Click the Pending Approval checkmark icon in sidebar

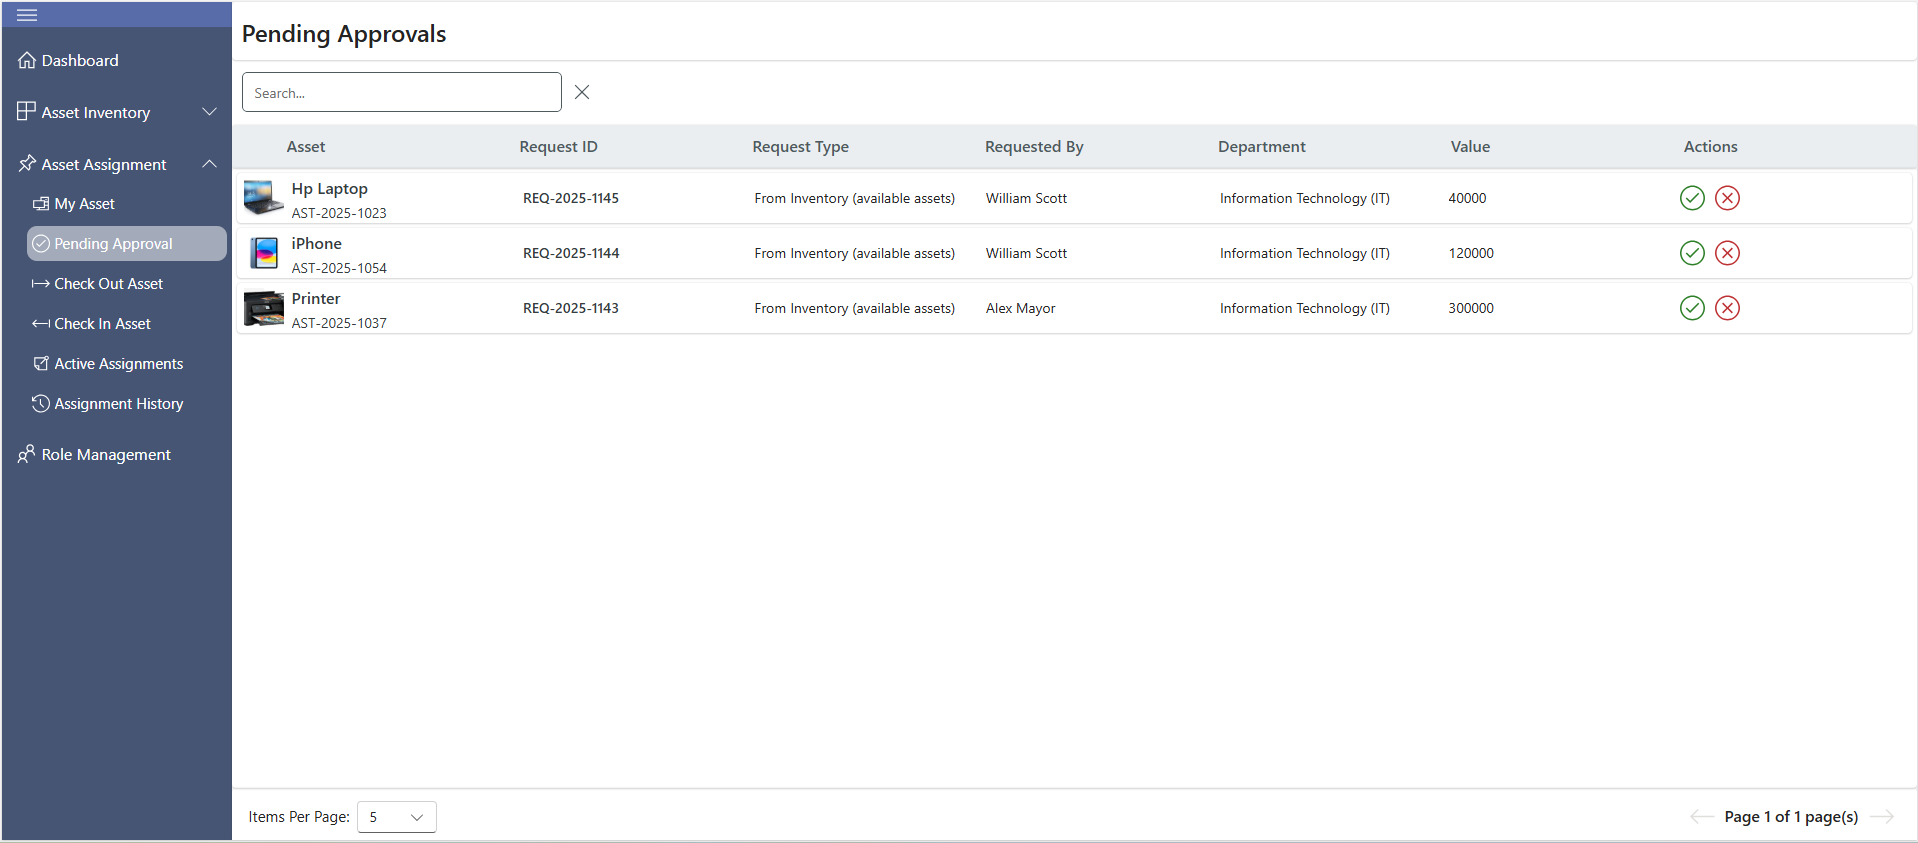coord(41,244)
